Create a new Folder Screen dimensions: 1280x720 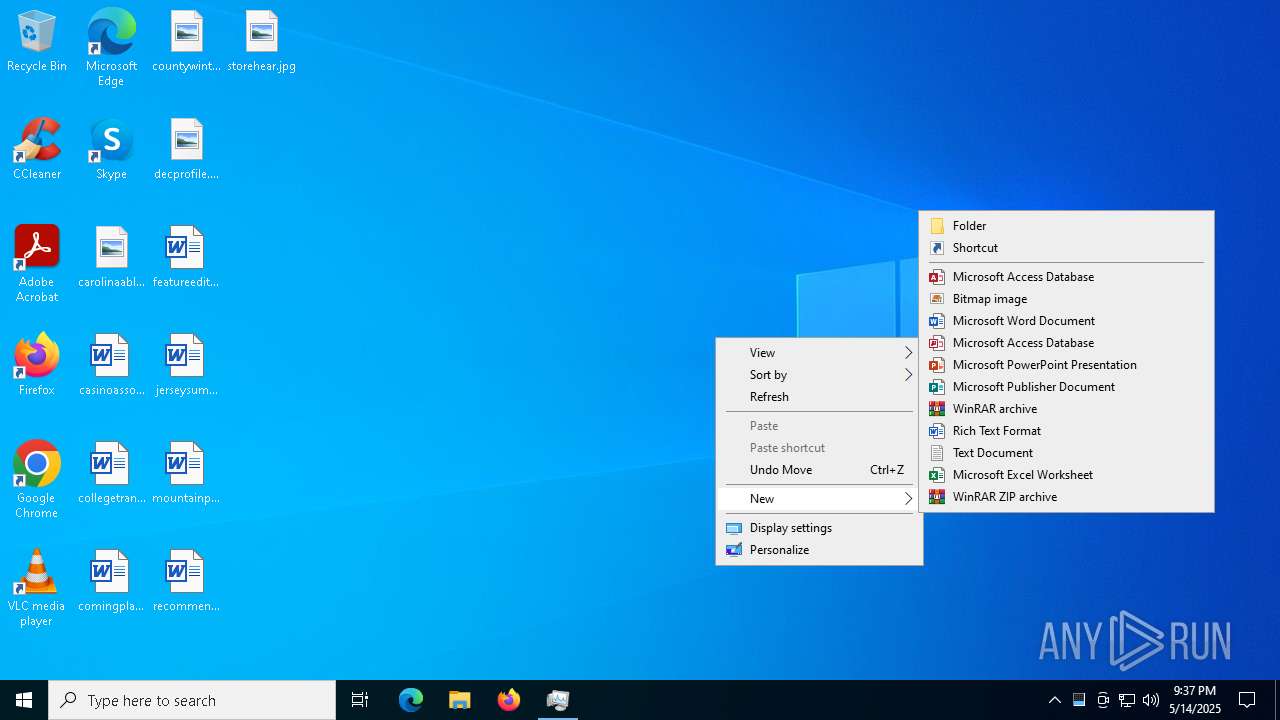(x=1066, y=225)
